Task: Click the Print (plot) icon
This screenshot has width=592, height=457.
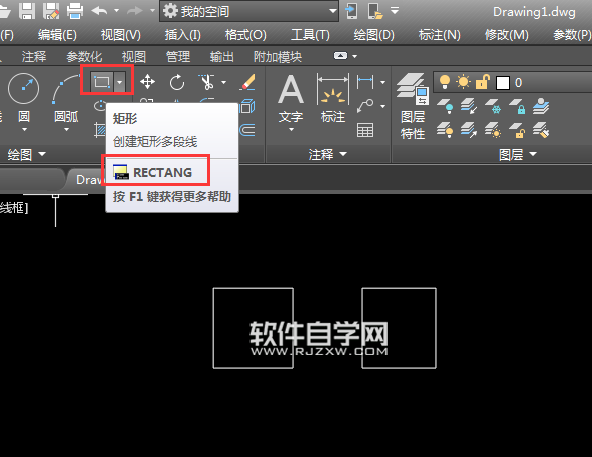Action: [75, 11]
